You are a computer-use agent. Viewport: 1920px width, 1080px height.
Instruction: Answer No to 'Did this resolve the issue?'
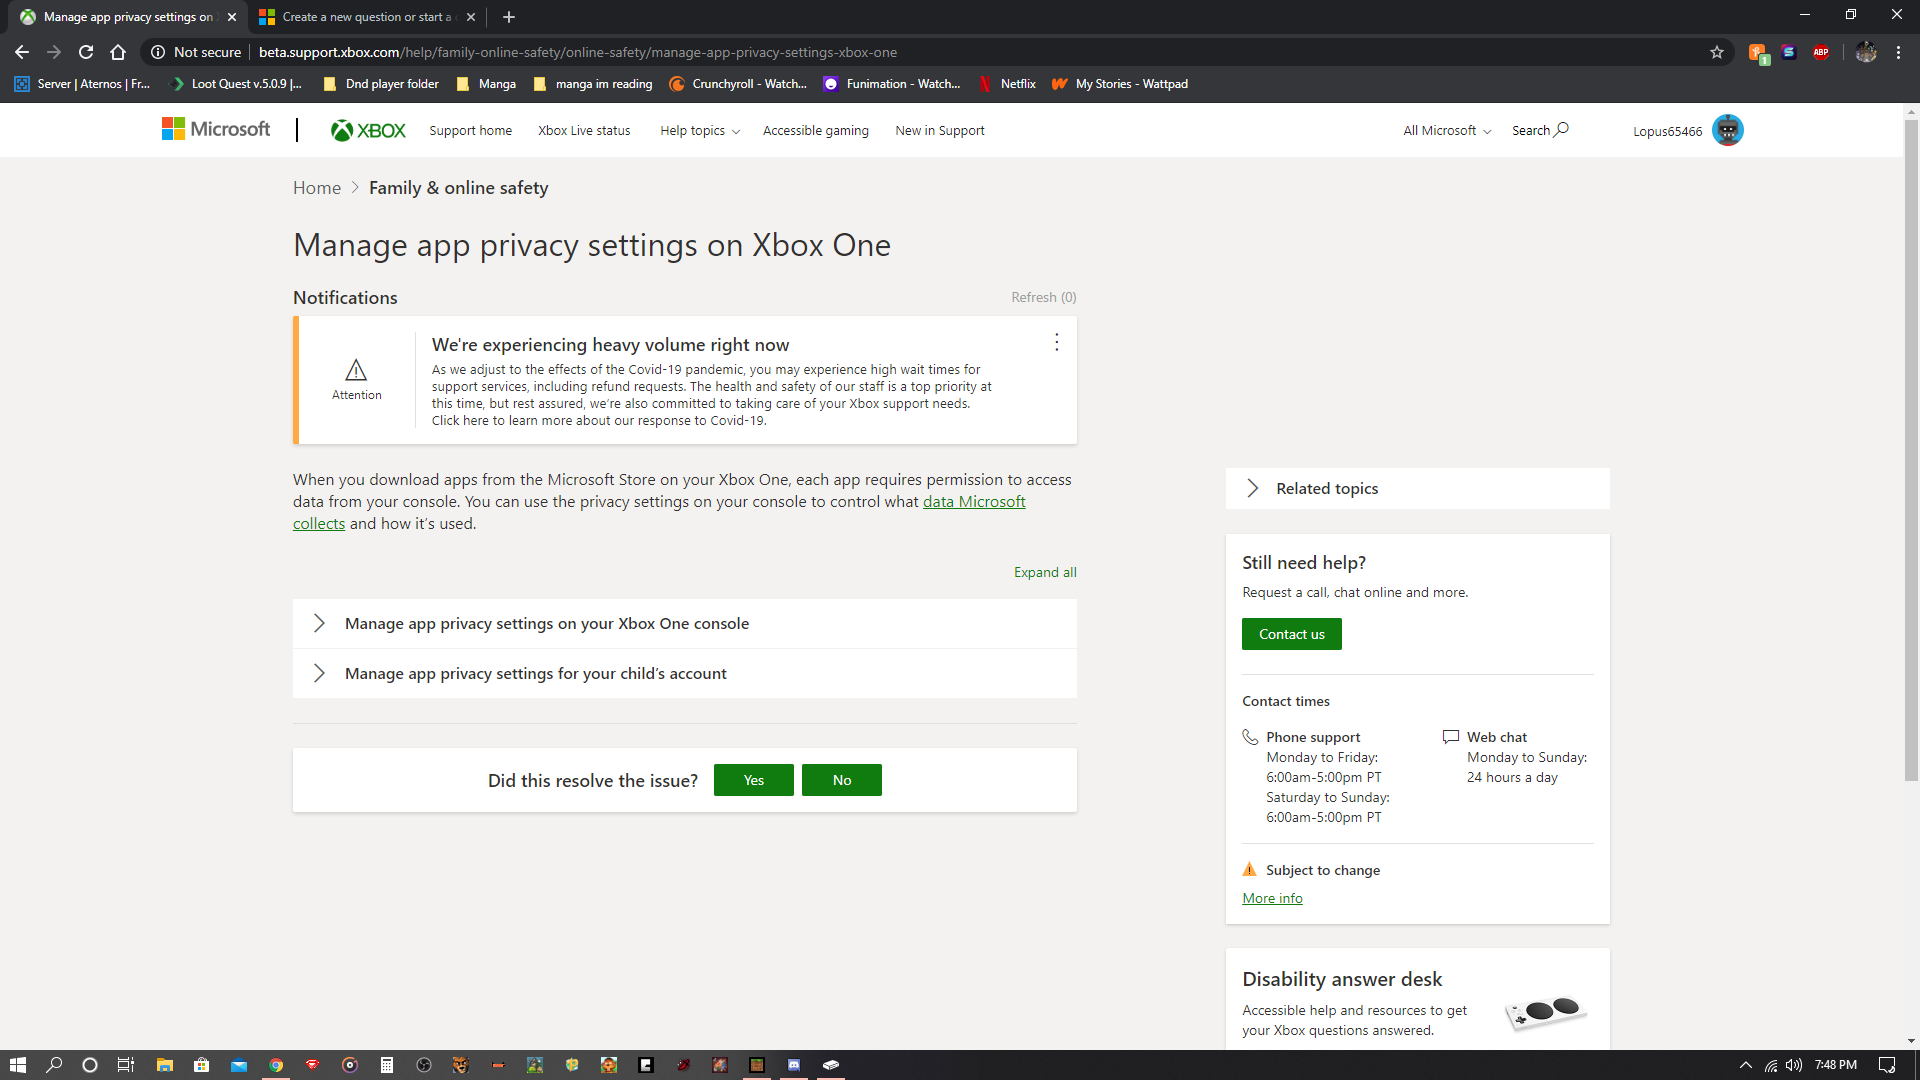(x=842, y=781)
